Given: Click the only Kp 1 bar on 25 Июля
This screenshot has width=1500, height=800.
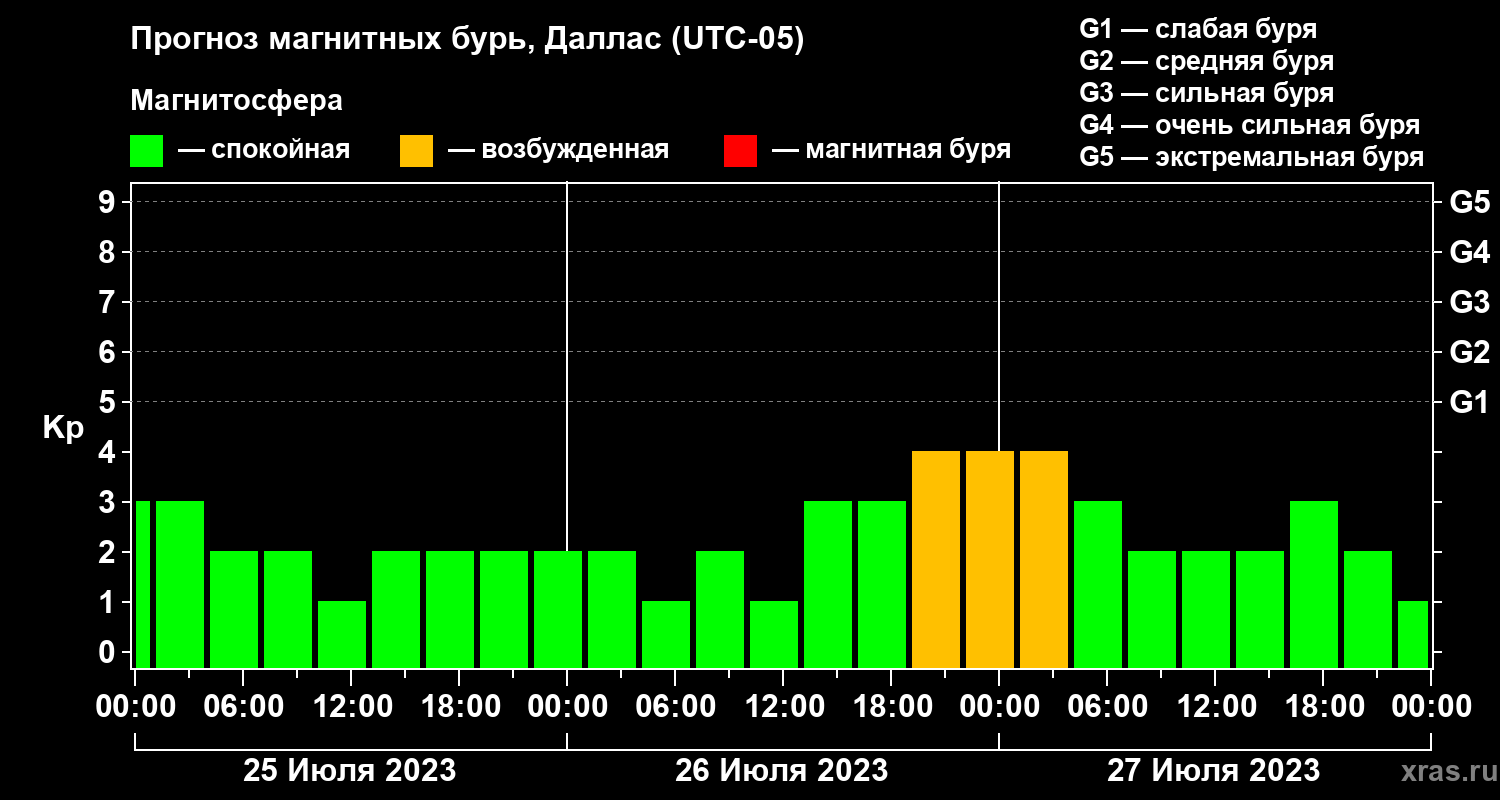Looking at the screenshot, I should coord(342,634).
